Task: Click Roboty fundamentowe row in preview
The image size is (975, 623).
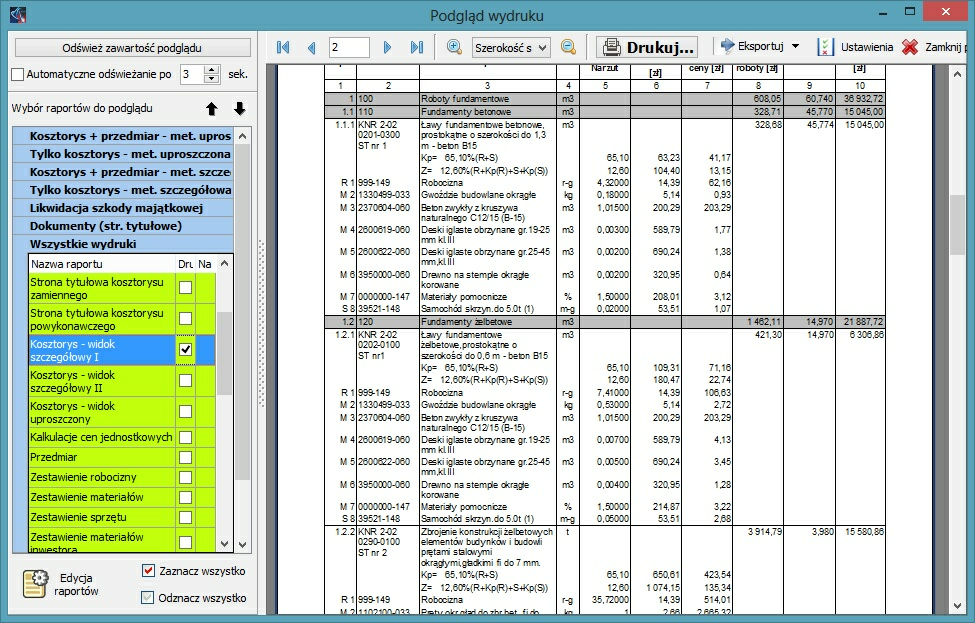Action: pyautogui.click(x=604, y=99)
